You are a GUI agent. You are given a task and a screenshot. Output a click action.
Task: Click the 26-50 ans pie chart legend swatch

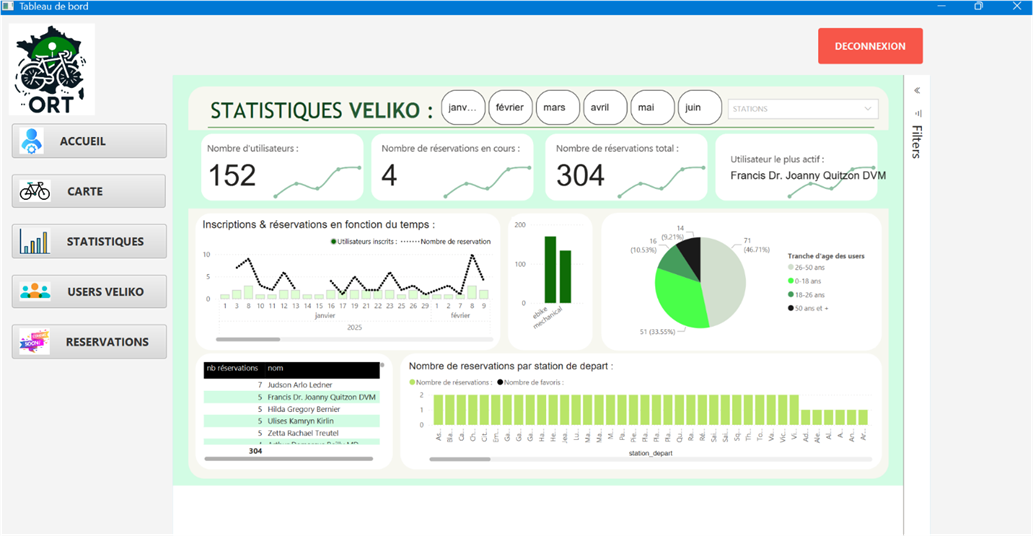[792, 268]
